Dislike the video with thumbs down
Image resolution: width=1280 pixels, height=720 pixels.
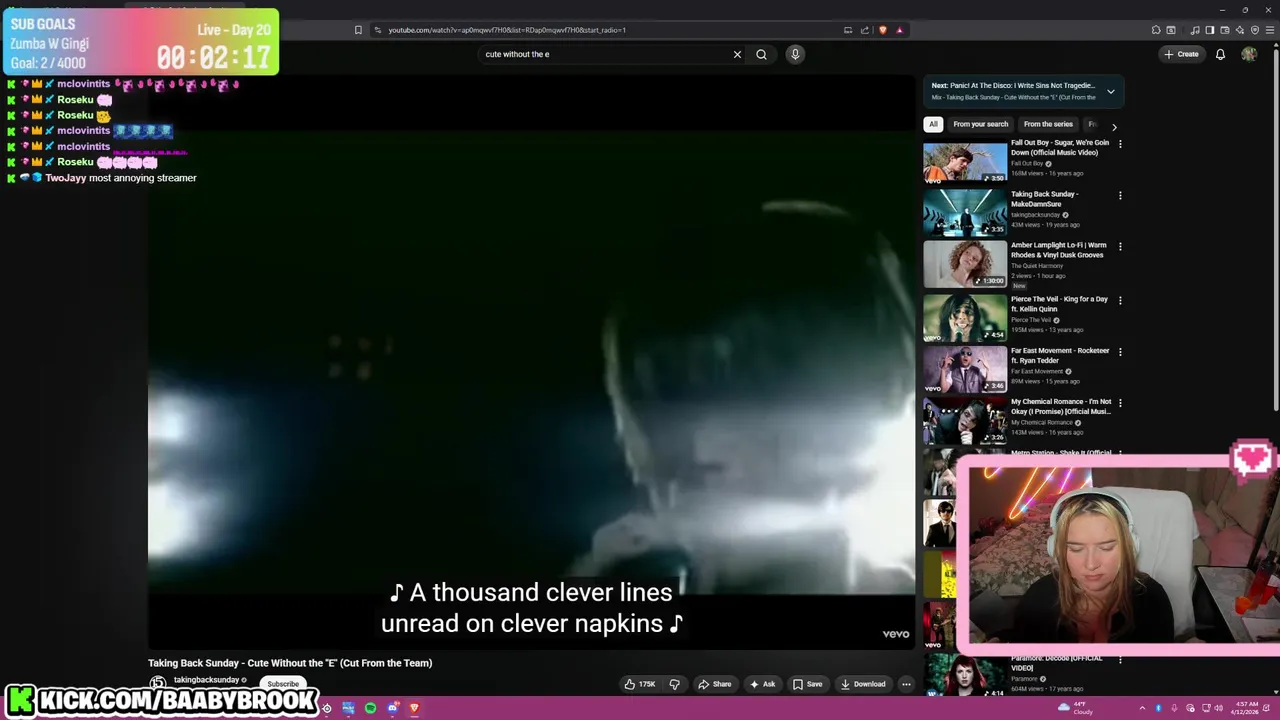[674, 684]
